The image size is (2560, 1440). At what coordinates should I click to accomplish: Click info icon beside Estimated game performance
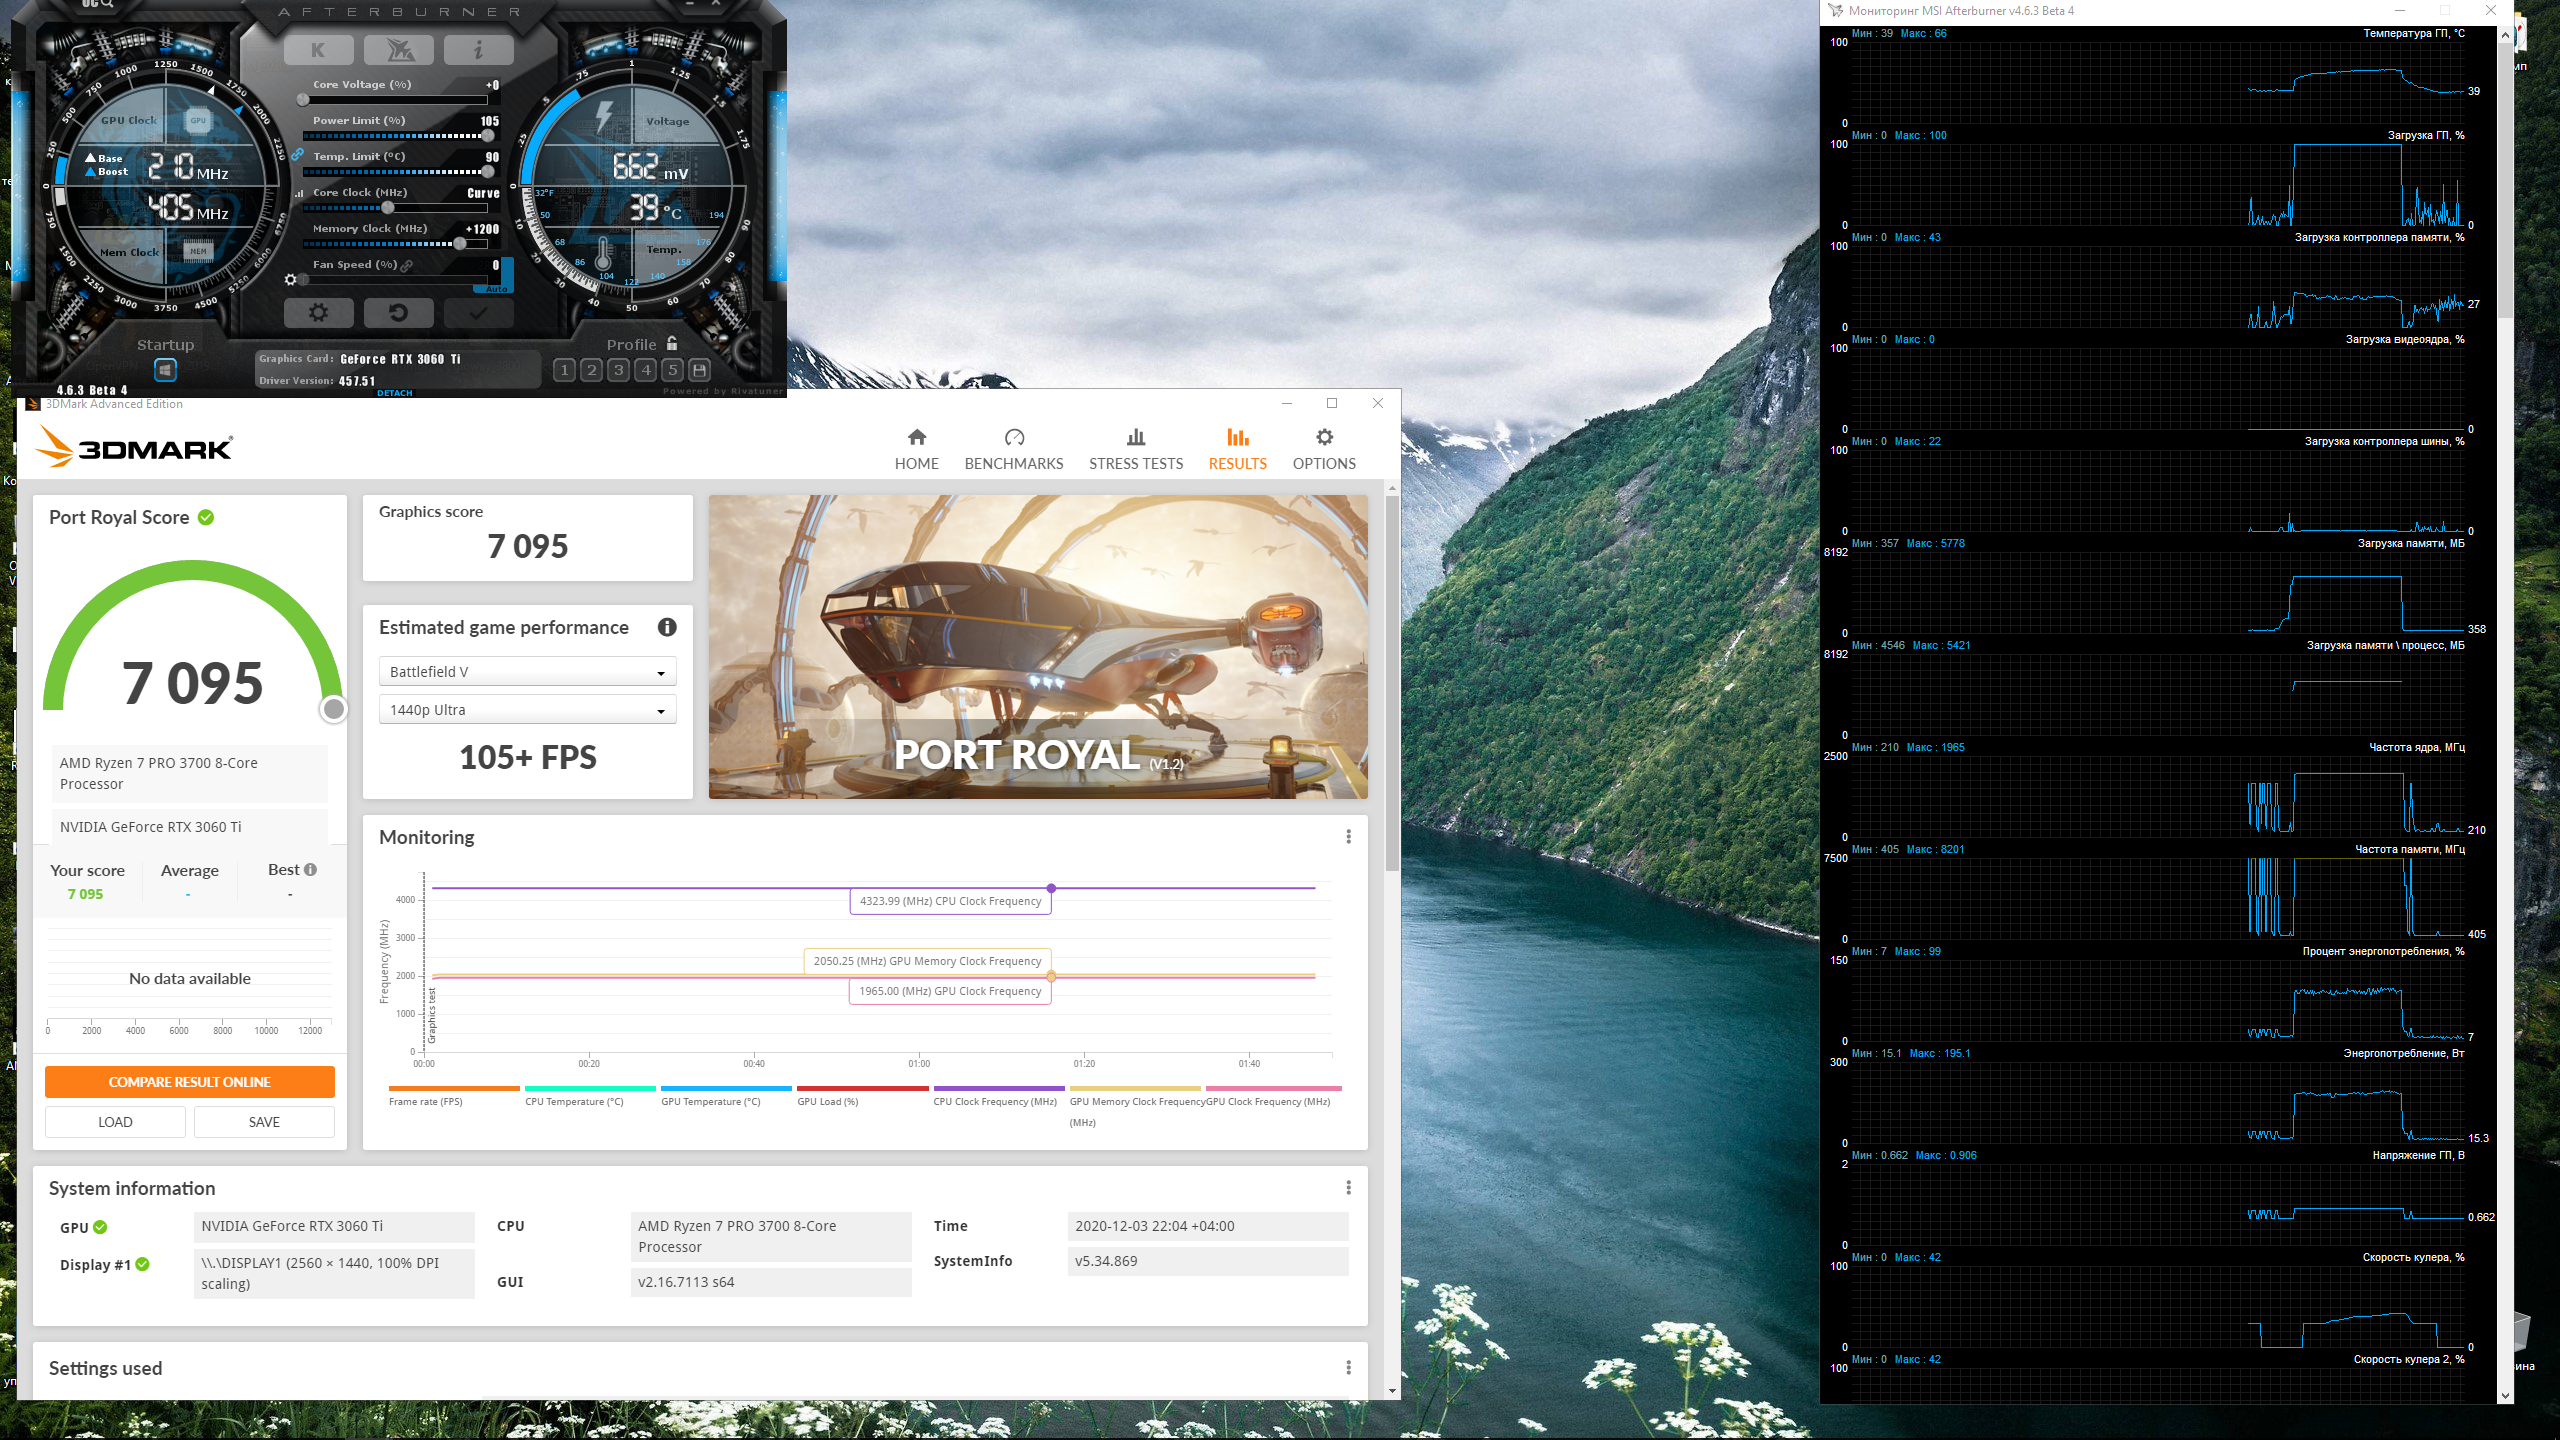(x=667, y=627)
